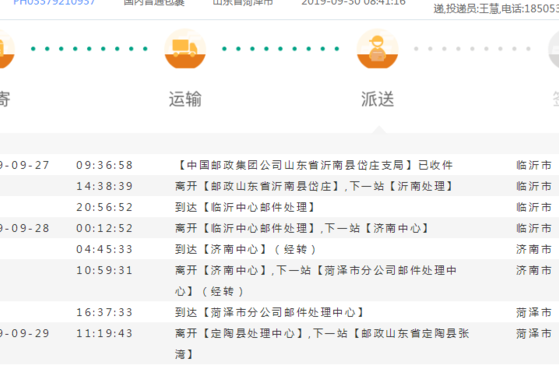Click time cell 14:38:39
The width and height of the screenshot is (559, 370).
(x=104, y=186)
